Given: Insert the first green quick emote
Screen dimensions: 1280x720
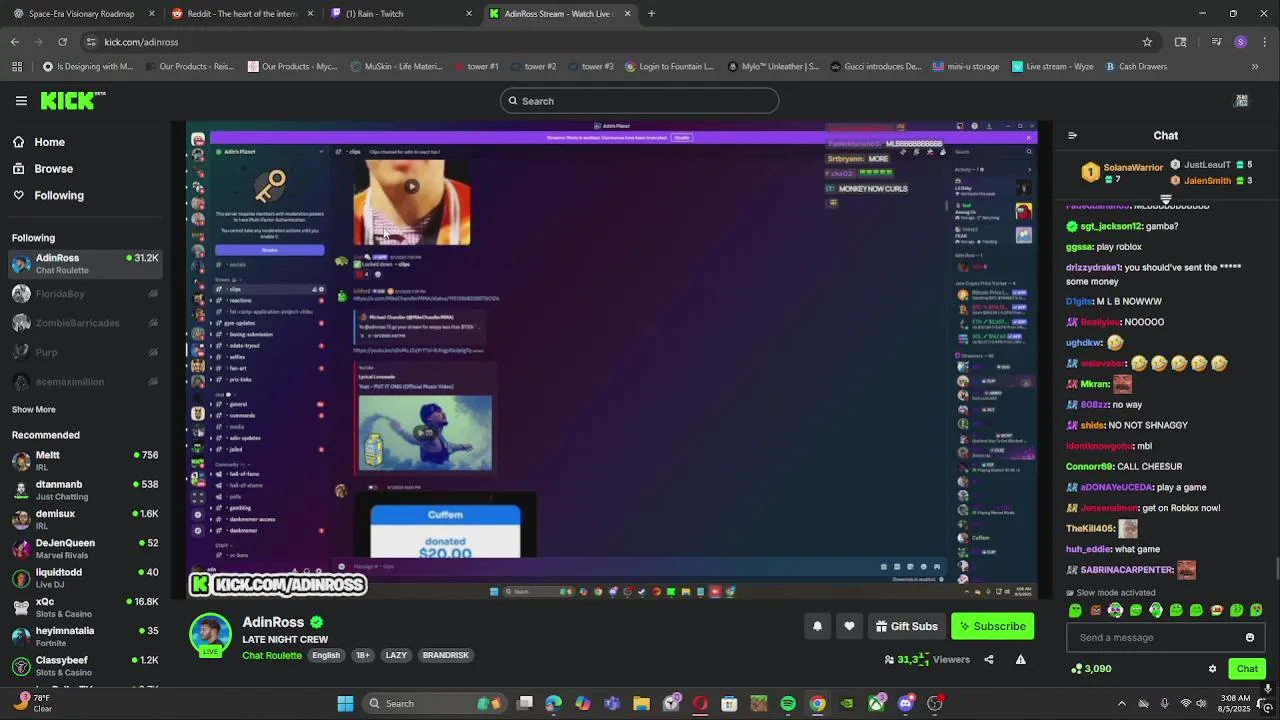Looking at the screenshot, I should click(x=1075, y=610).
